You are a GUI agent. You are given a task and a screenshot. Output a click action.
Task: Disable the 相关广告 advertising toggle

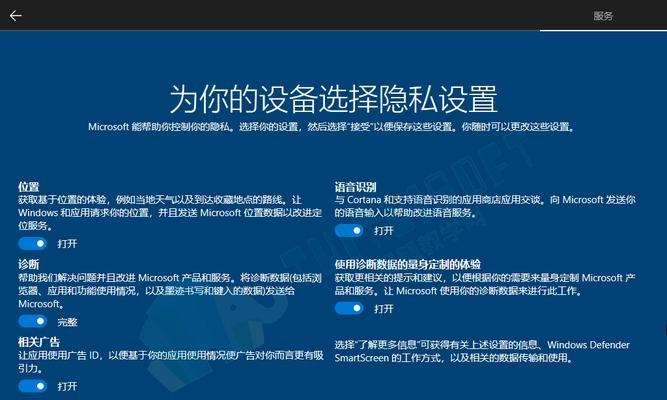tap(33, 386)
